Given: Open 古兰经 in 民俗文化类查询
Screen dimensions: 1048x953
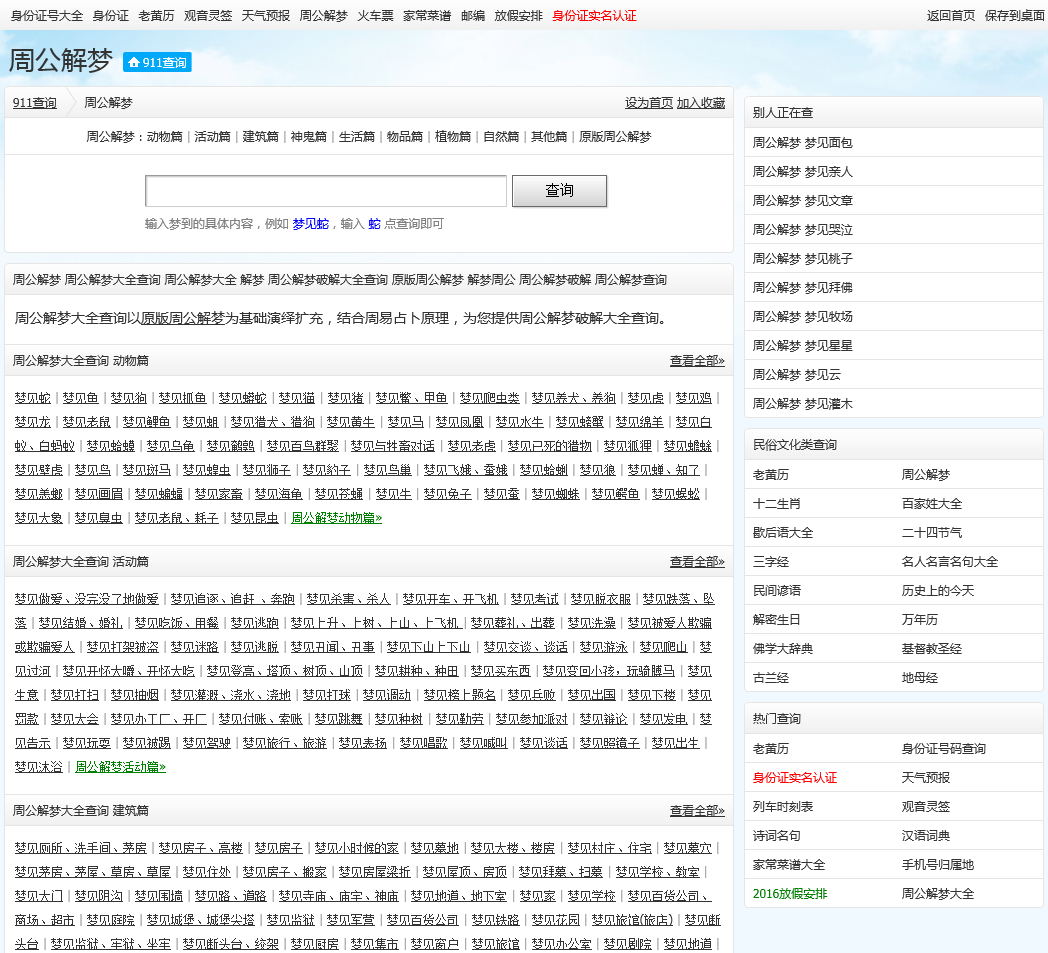Looking at the screenshot, I should click(771, 678).
